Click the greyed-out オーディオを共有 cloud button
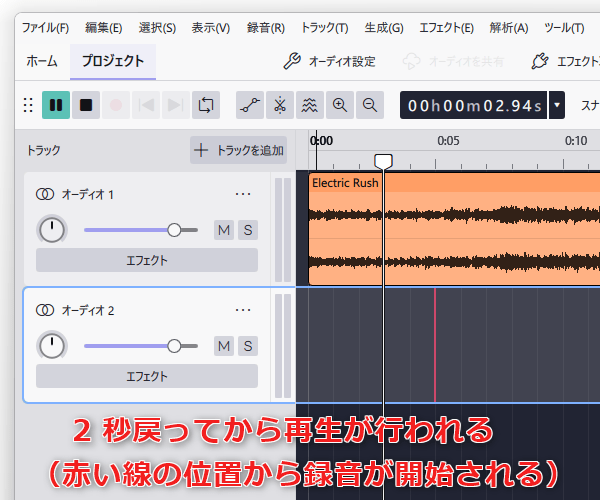The height and width of the screenshot is (500, 600). pos(453,61)
